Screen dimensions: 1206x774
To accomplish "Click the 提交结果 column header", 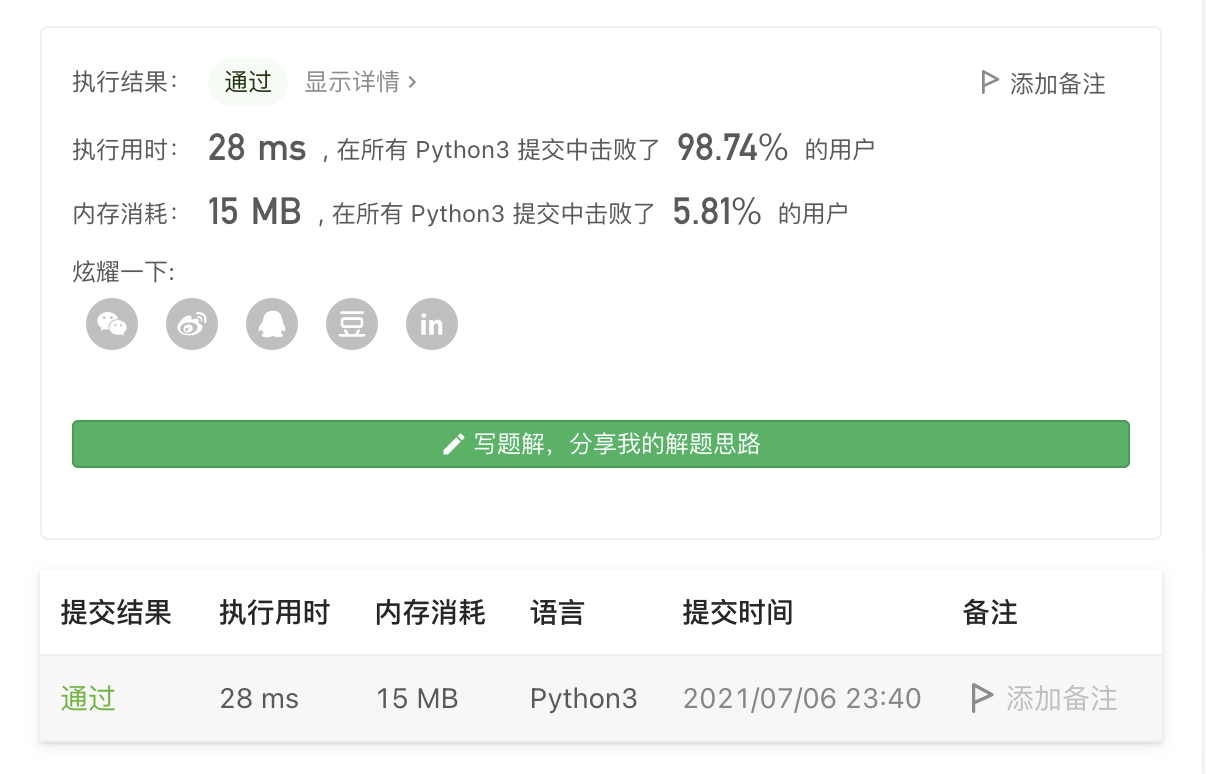I will pyautogui.click(x=116, y=612).
